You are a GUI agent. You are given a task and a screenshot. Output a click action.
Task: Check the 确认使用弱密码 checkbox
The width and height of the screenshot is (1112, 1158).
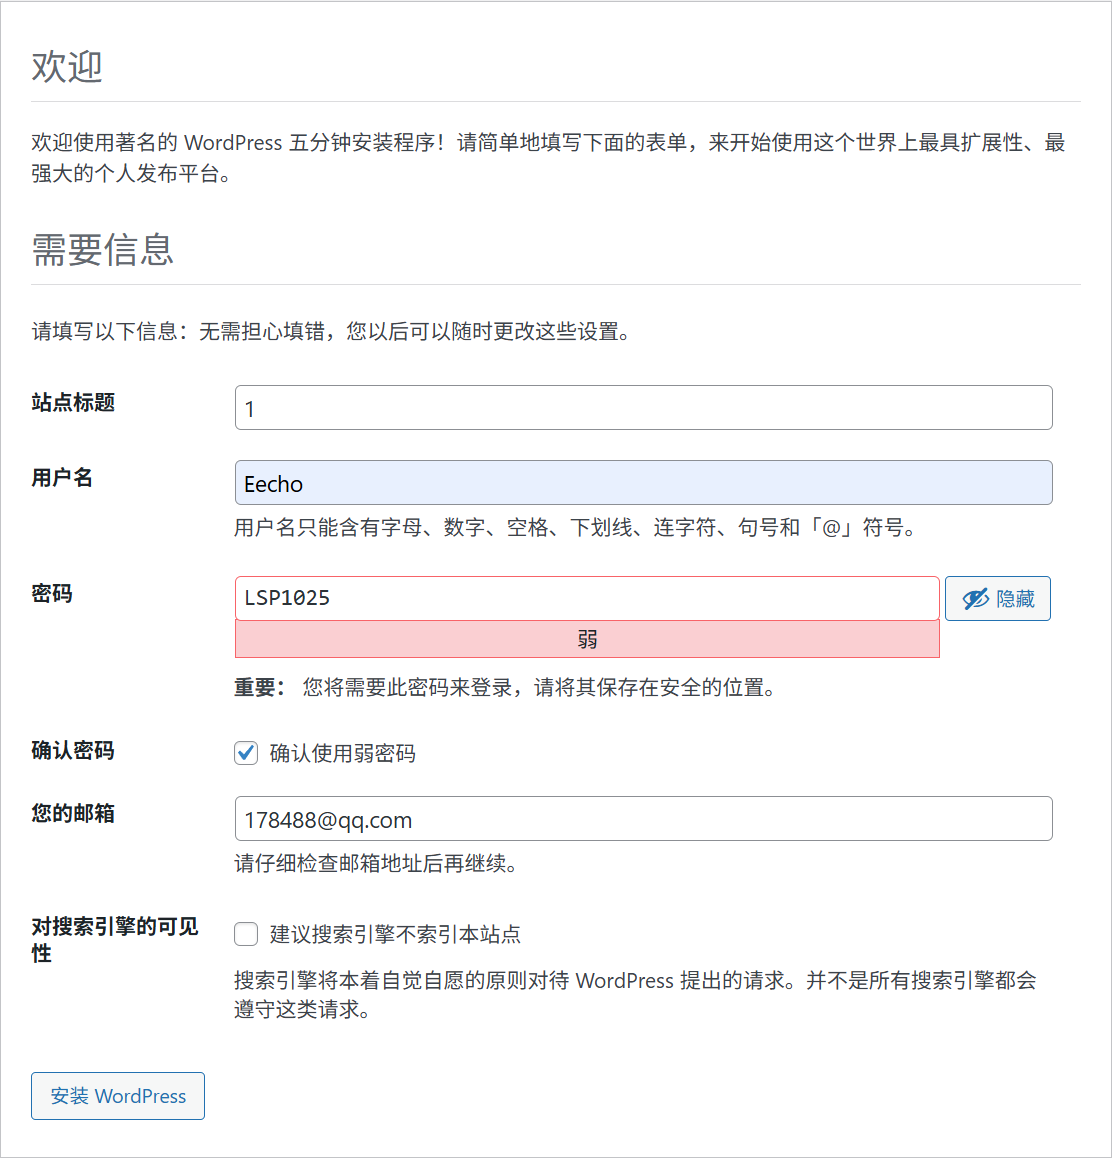(x=246, y=753)
